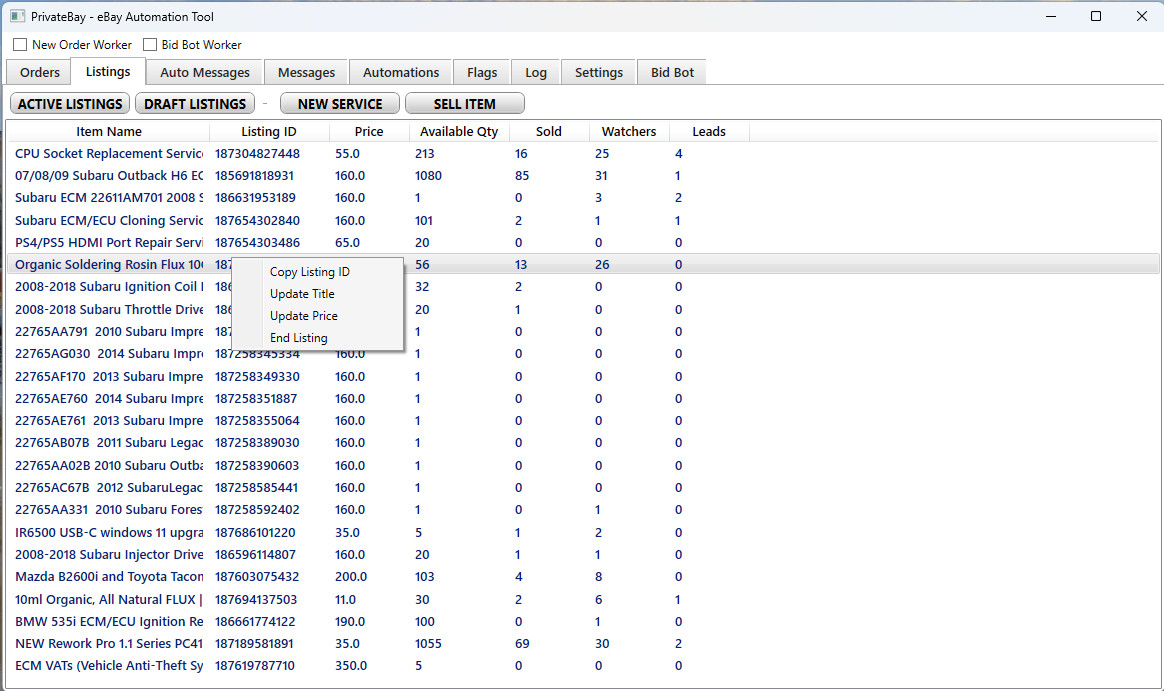
Task: Choose End Listing in context menu
Action: [299, 338]
